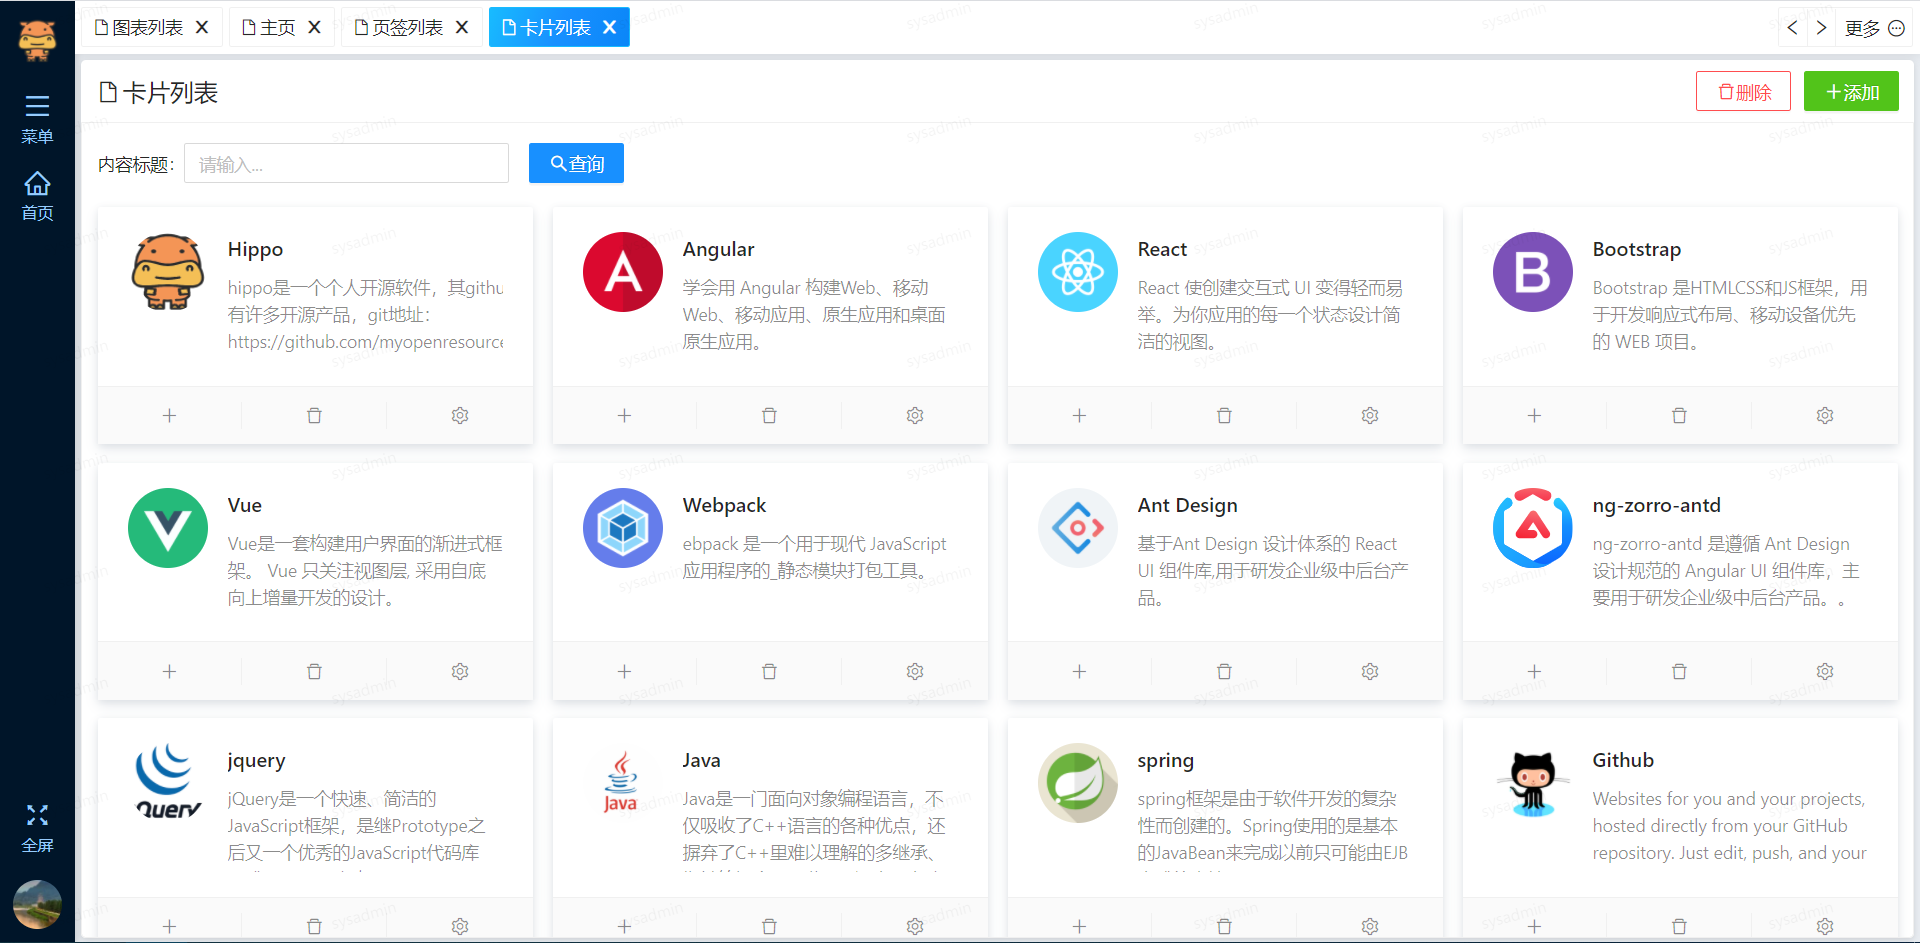Click plus icon on Bootstrap card

point(1534,415)
